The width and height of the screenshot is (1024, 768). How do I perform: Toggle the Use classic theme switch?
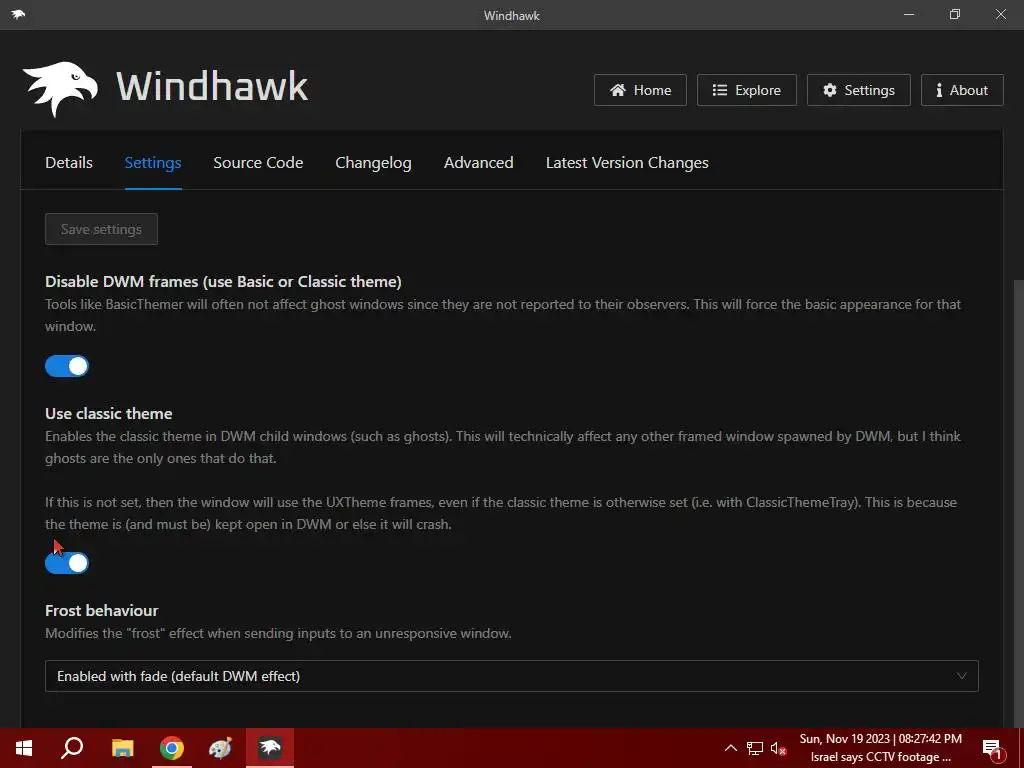tap(67, 563)
